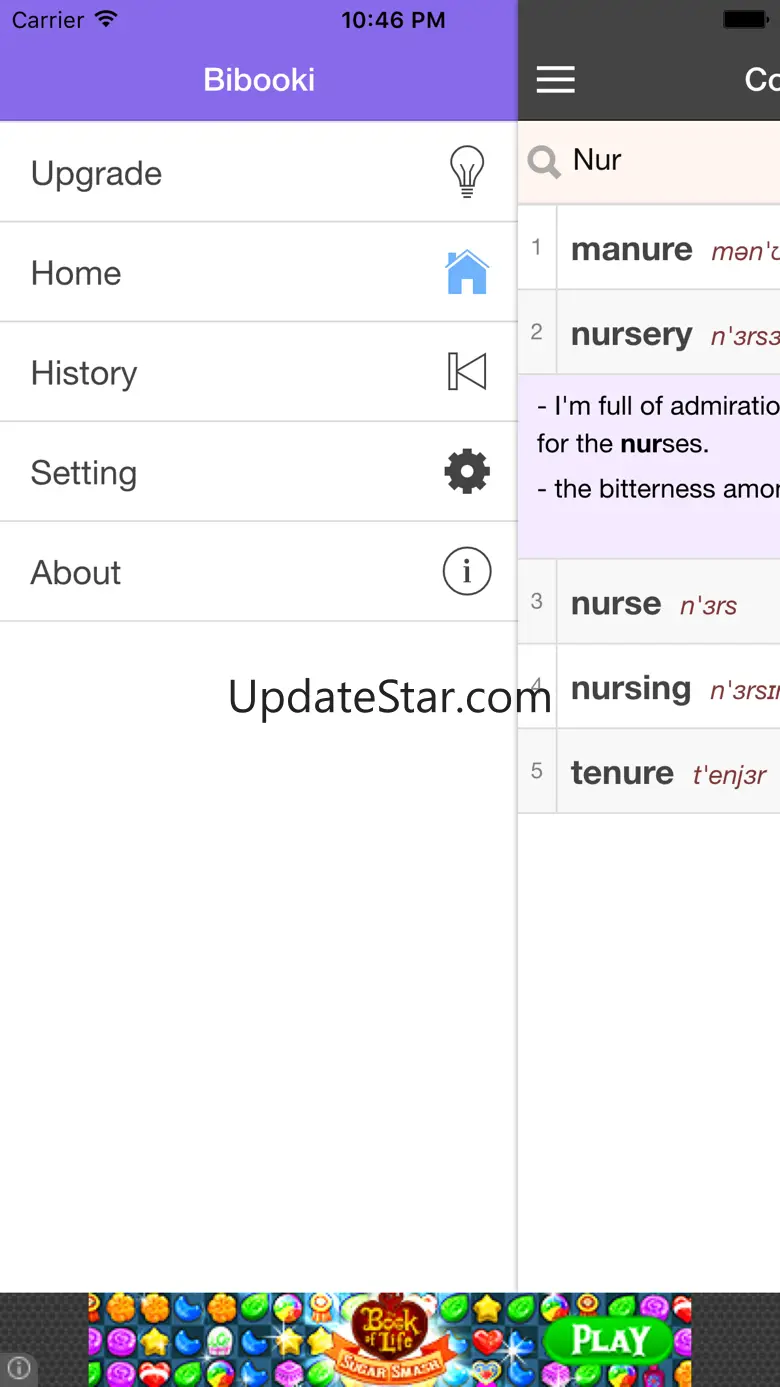Tap the History skip-back icon
The width and height of the screenshot is (780, 1387).
[x=467, y=372]
